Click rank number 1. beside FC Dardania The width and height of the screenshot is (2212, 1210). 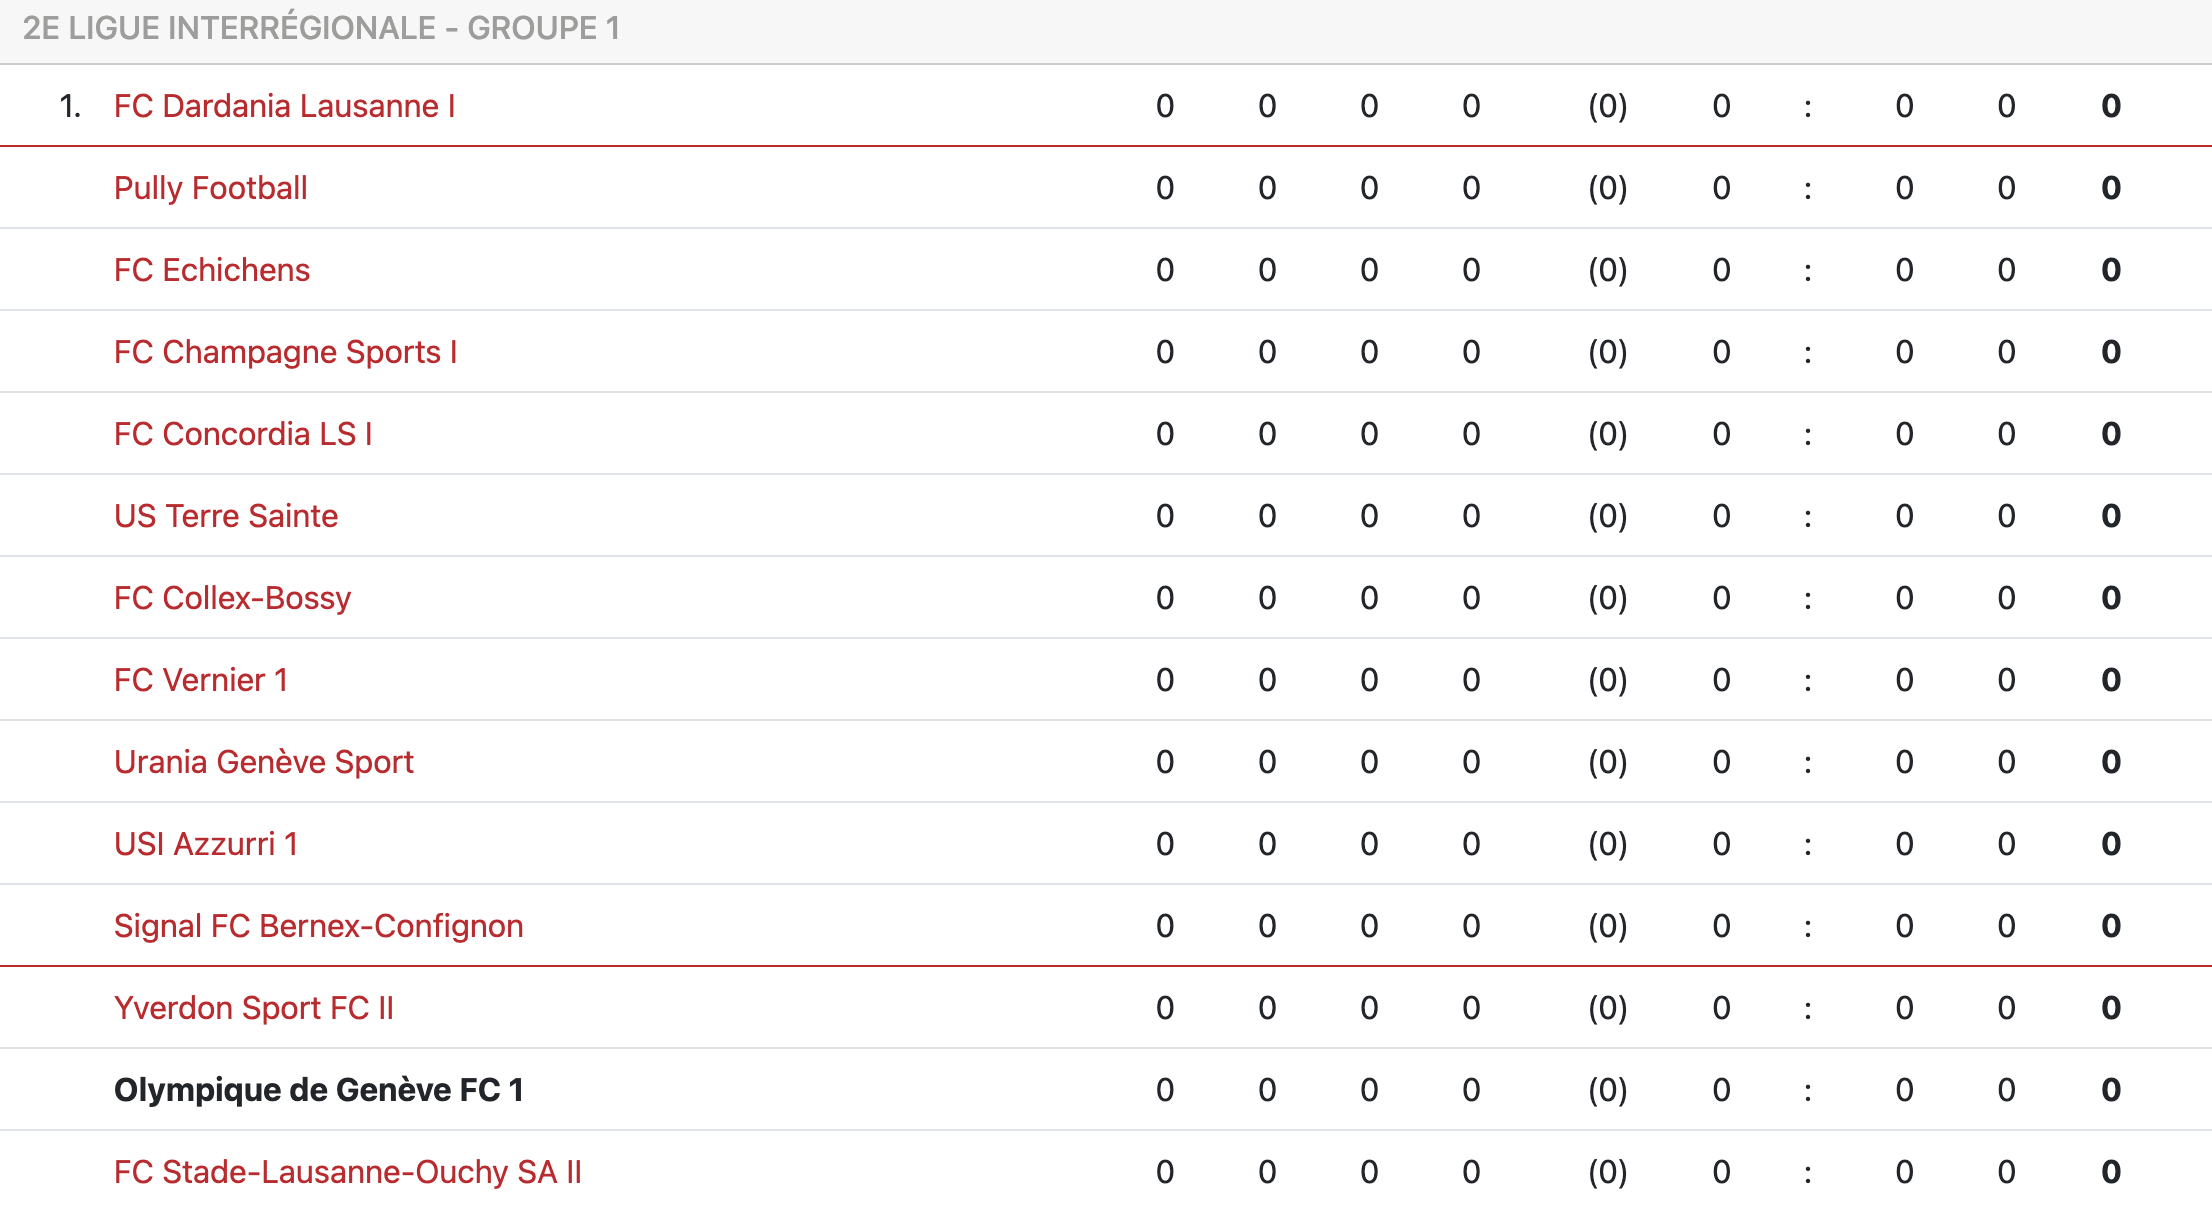[70, 106]
